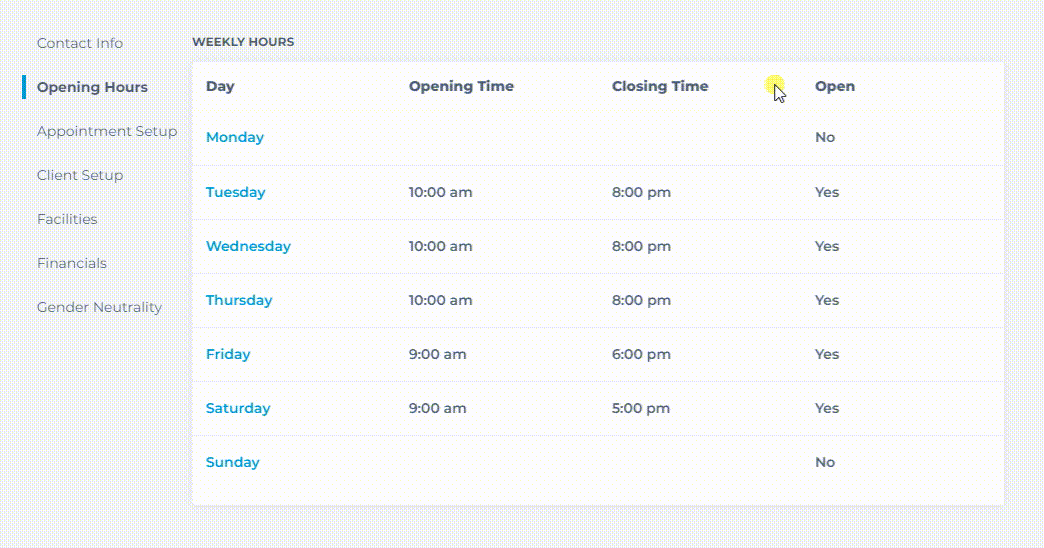The height and width of the screenshot is (548, 1044).
Task: Click the Opening Time column header
Action: pos(461,87)
